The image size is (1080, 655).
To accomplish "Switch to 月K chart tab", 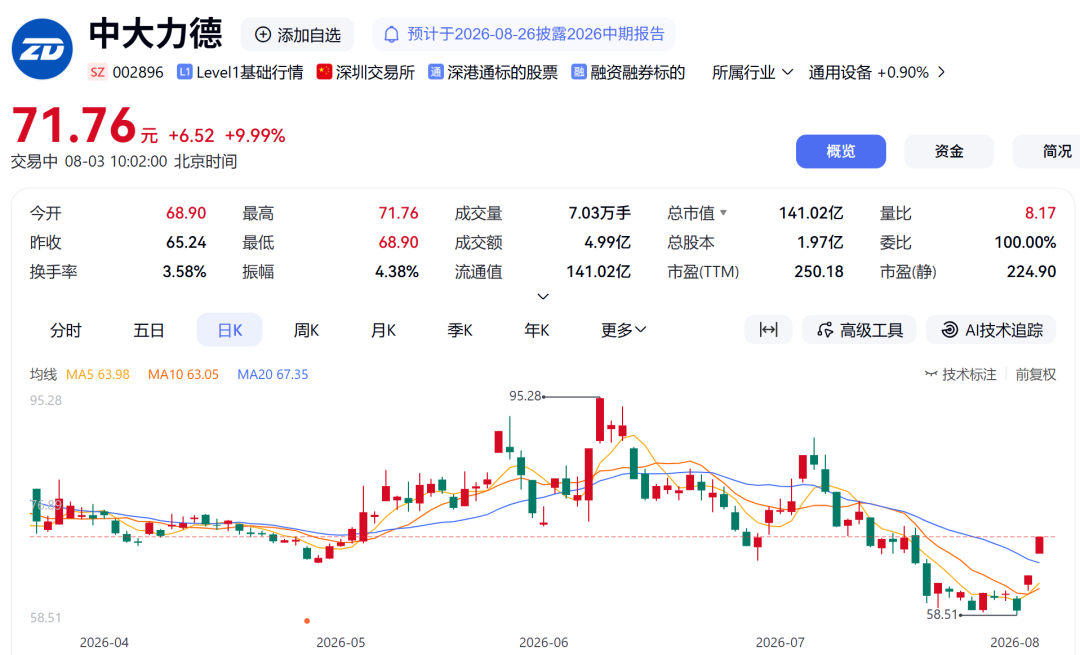I will pyautogui.click(x=383, y=330).
